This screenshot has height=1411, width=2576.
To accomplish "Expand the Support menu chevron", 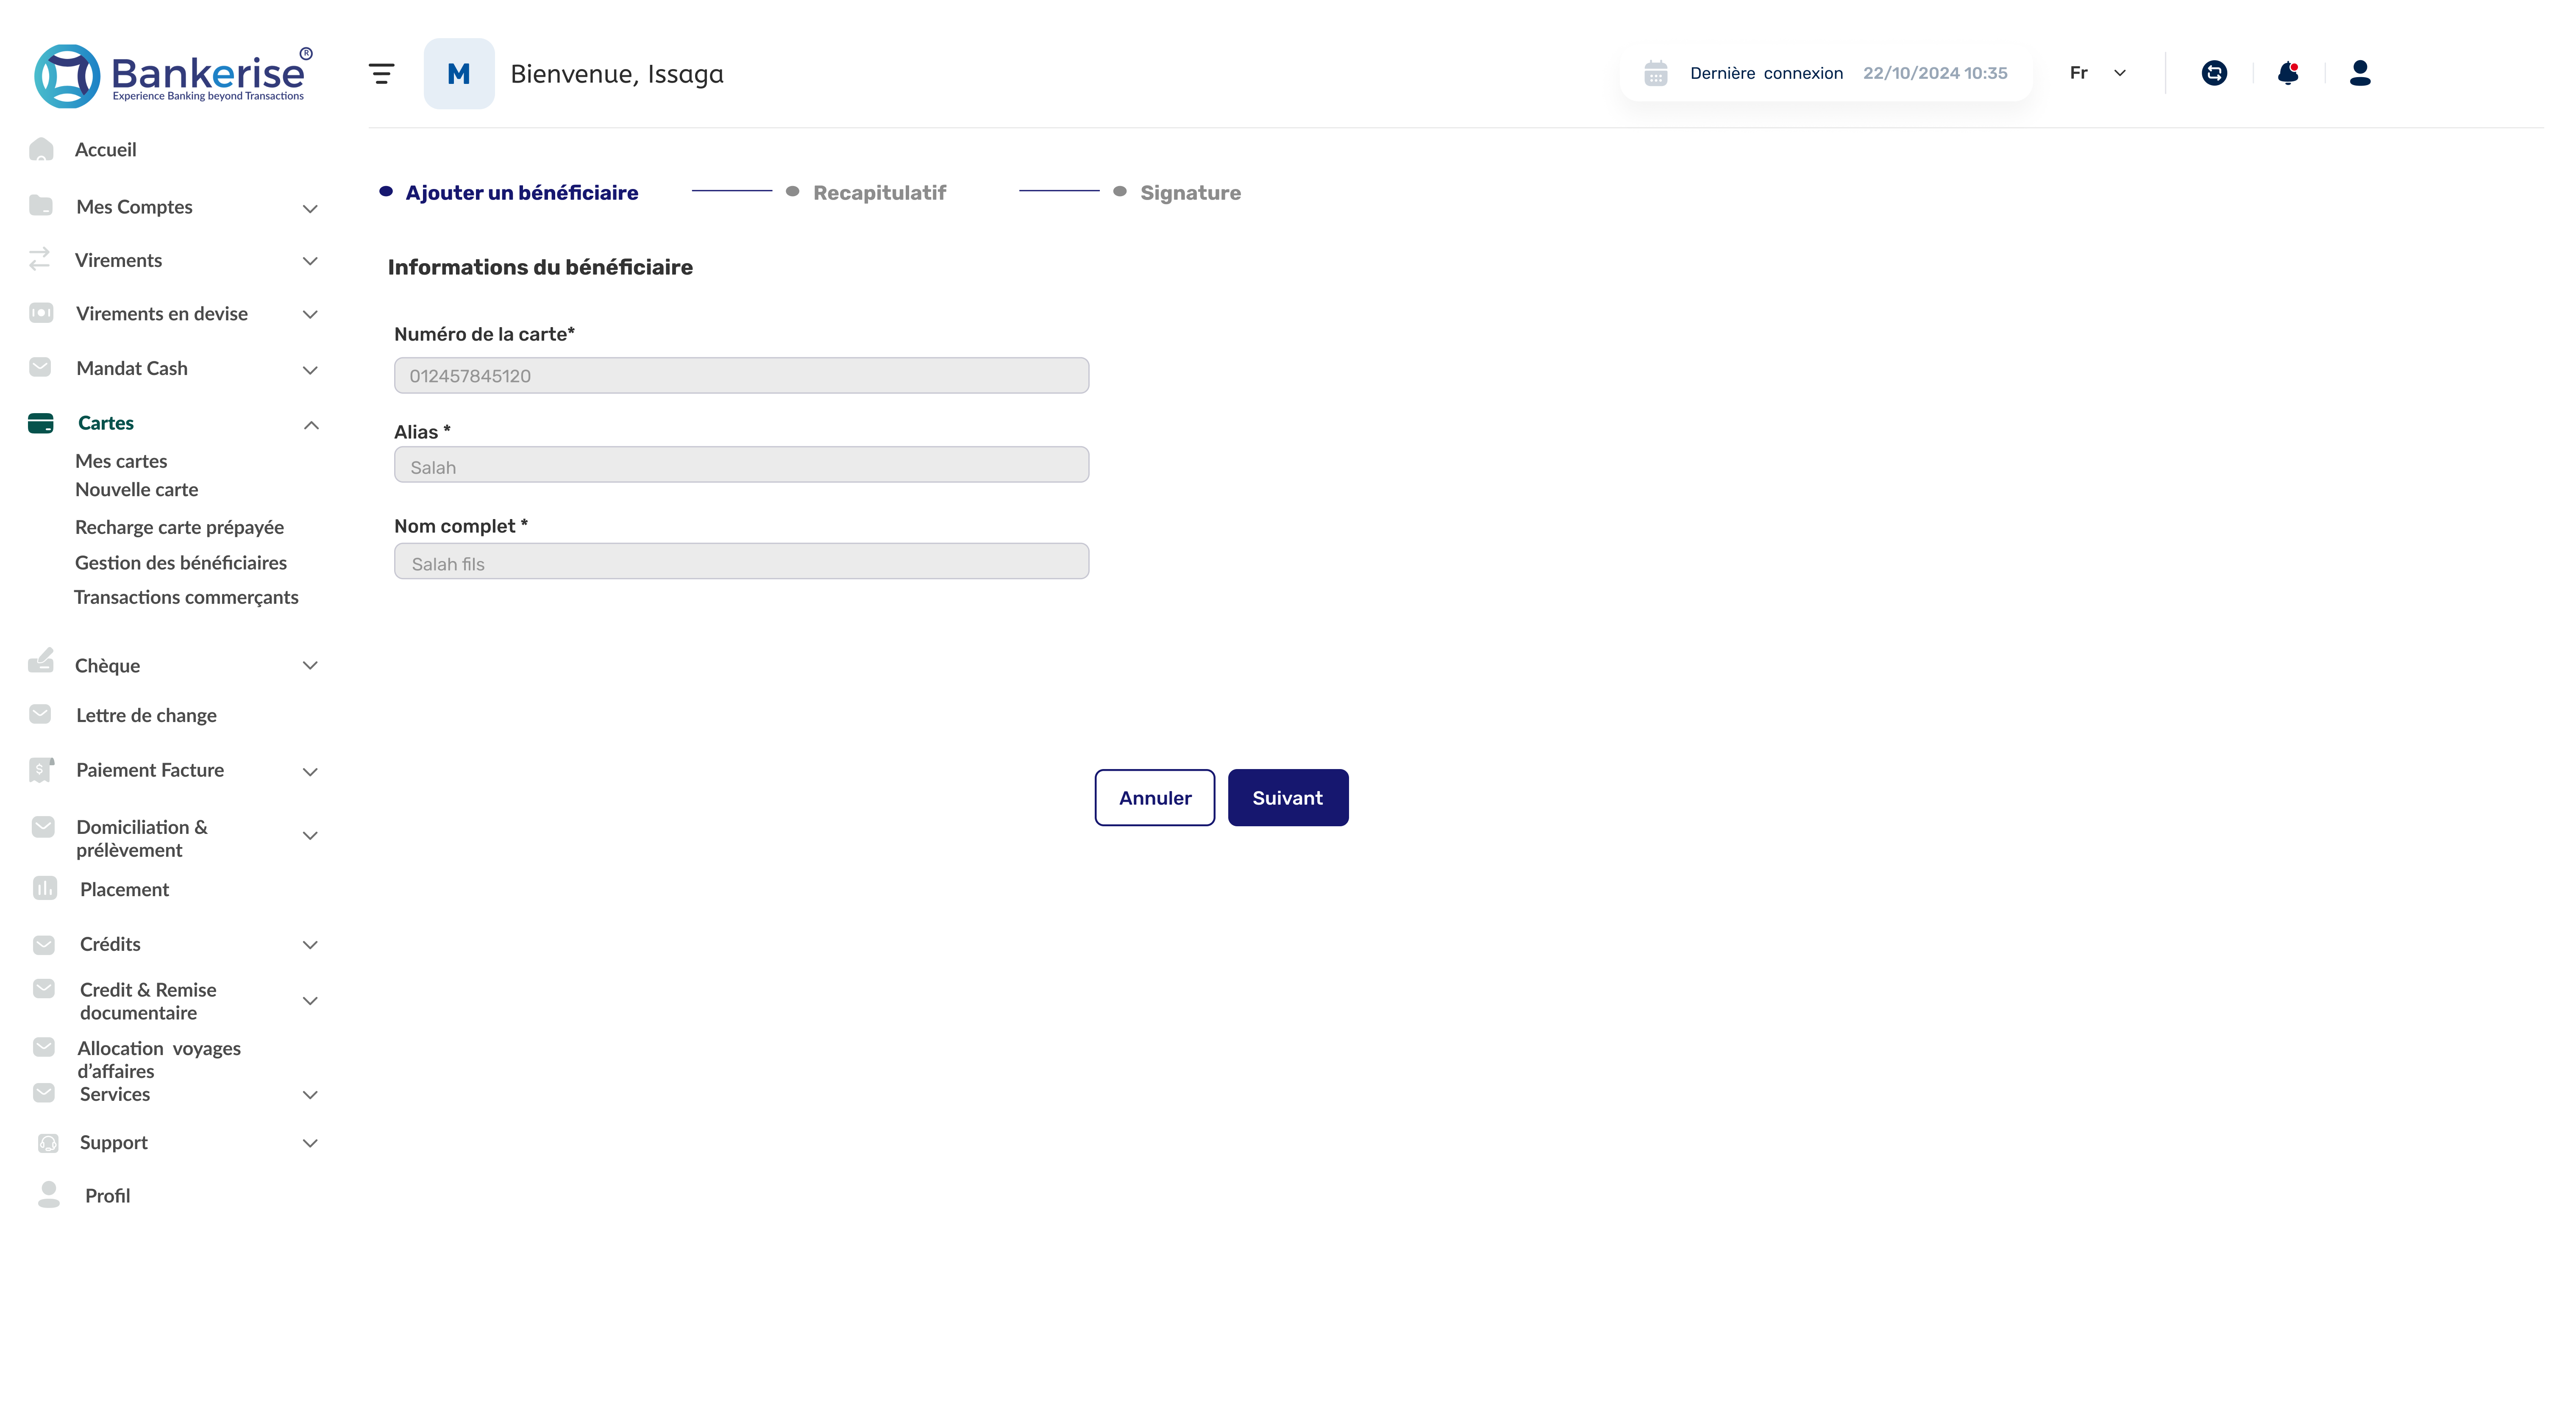I will (x=310, y=1143).
